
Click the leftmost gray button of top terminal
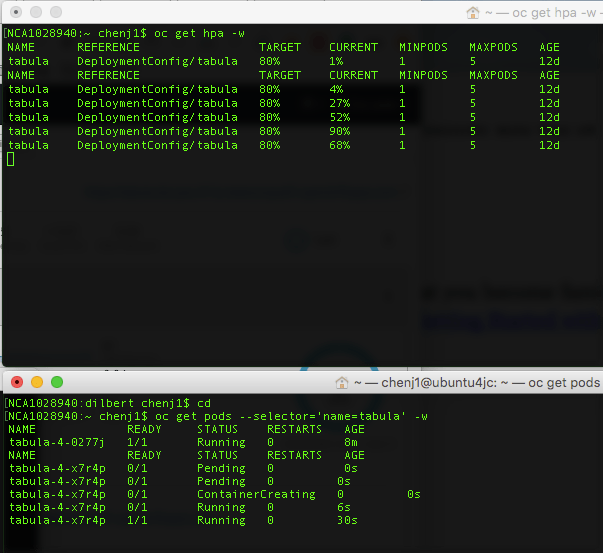[15, 12]
